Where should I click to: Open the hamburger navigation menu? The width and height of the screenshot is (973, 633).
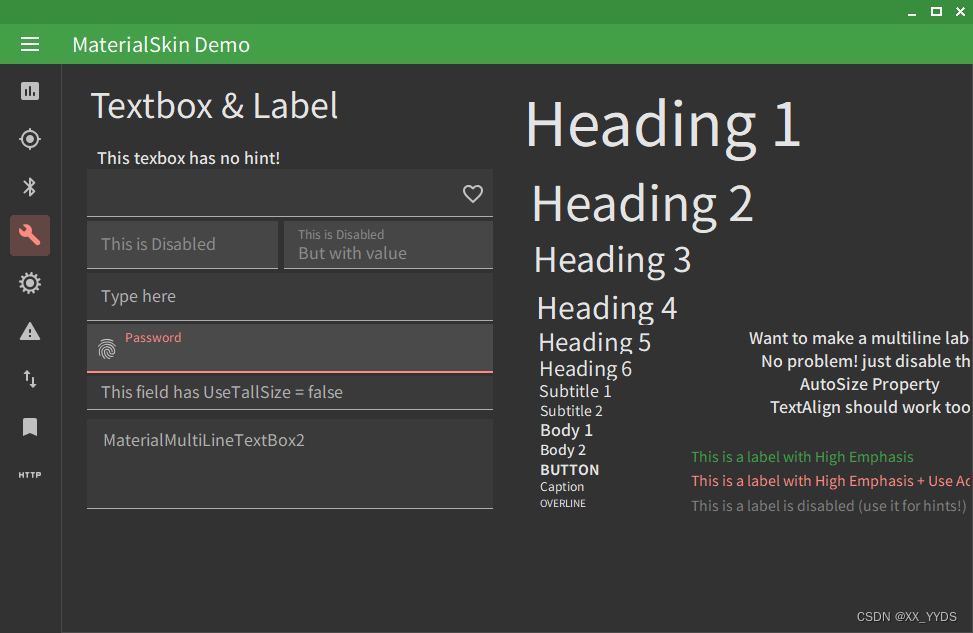pos(30,44)
